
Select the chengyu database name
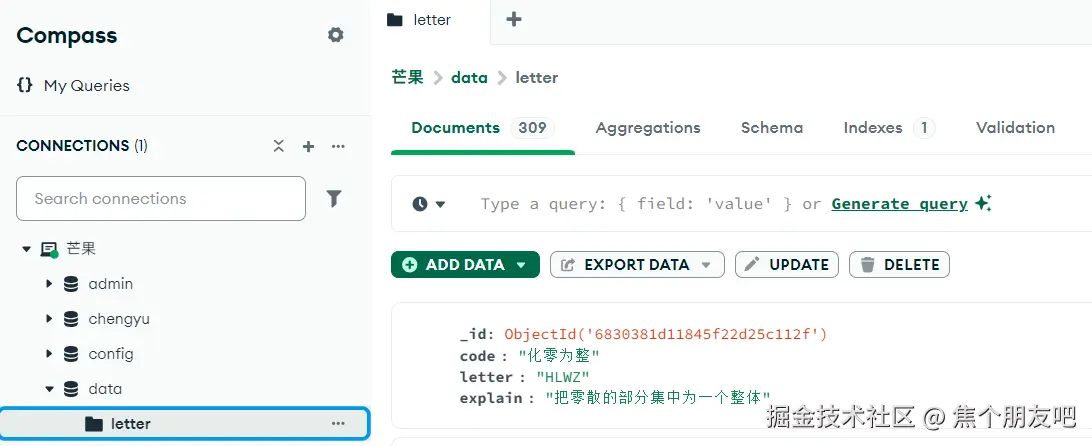(119, 319)
